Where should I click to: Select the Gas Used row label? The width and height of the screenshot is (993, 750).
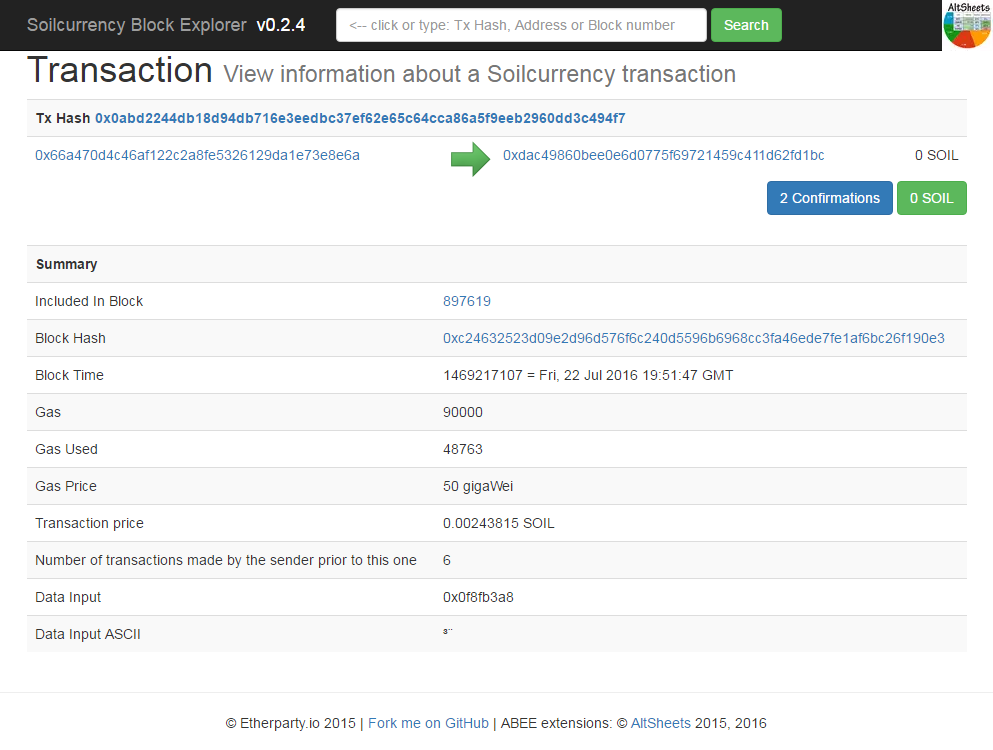(x=66, y=449)
